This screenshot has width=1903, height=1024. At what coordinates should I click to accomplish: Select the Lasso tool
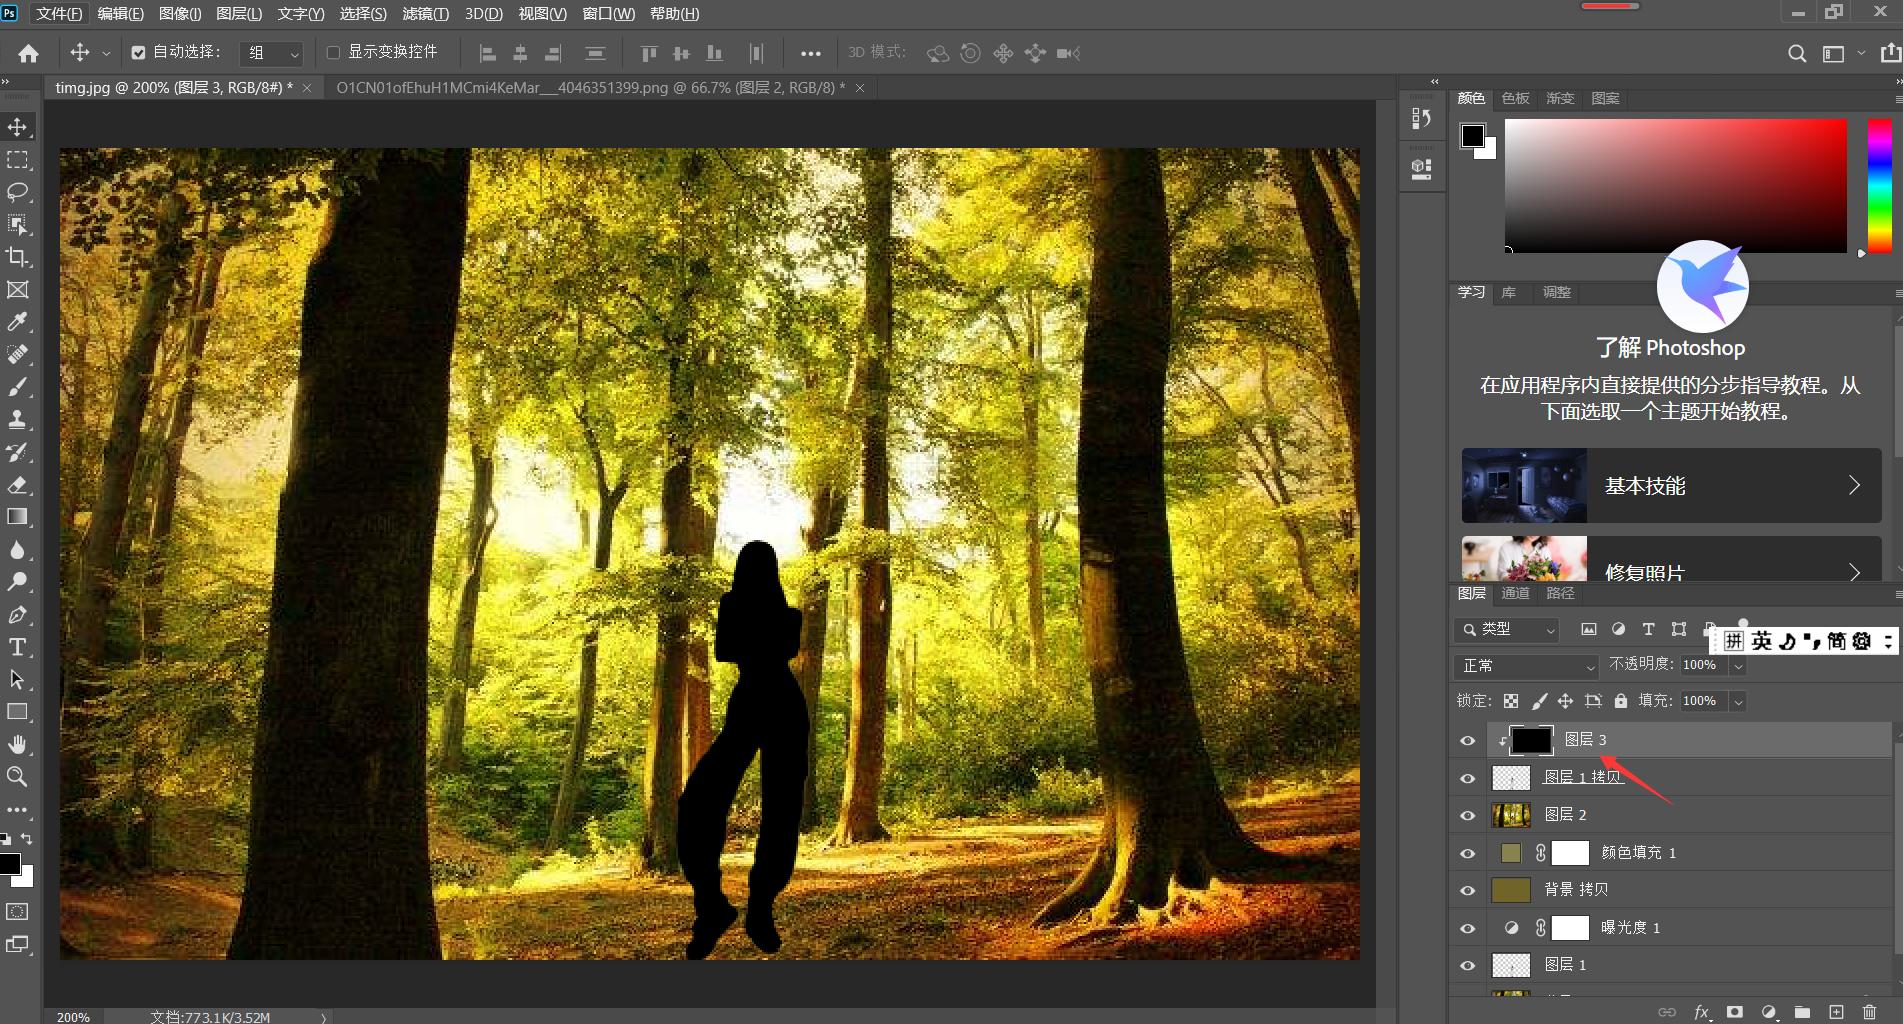click(x=18, y=192)
